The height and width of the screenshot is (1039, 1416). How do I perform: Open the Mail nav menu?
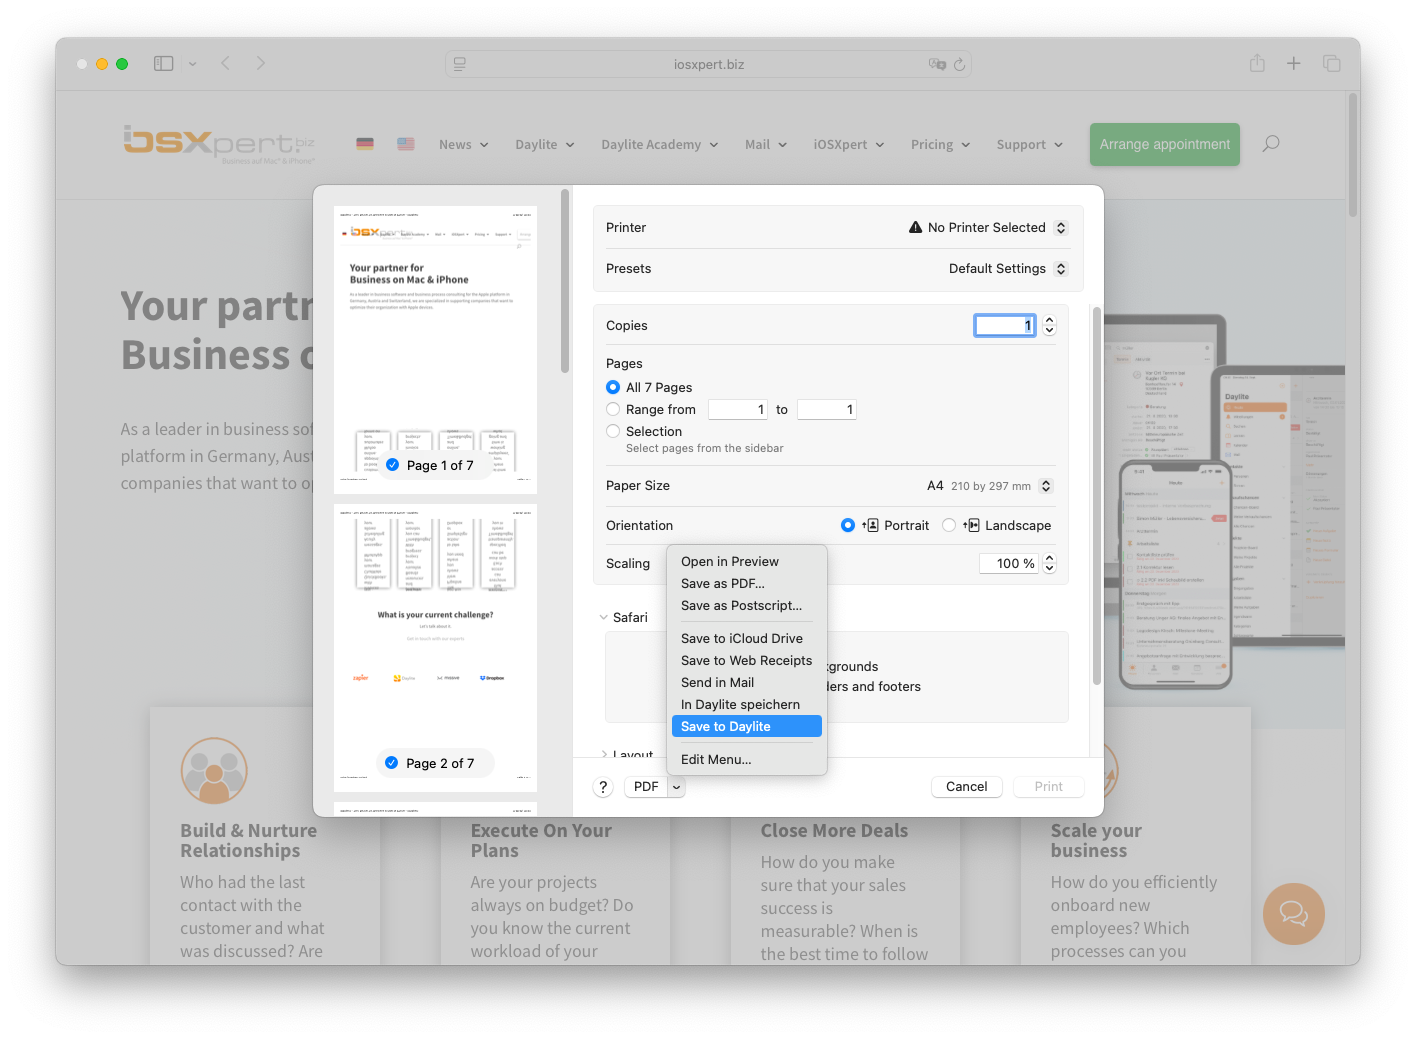coord(766,144)
